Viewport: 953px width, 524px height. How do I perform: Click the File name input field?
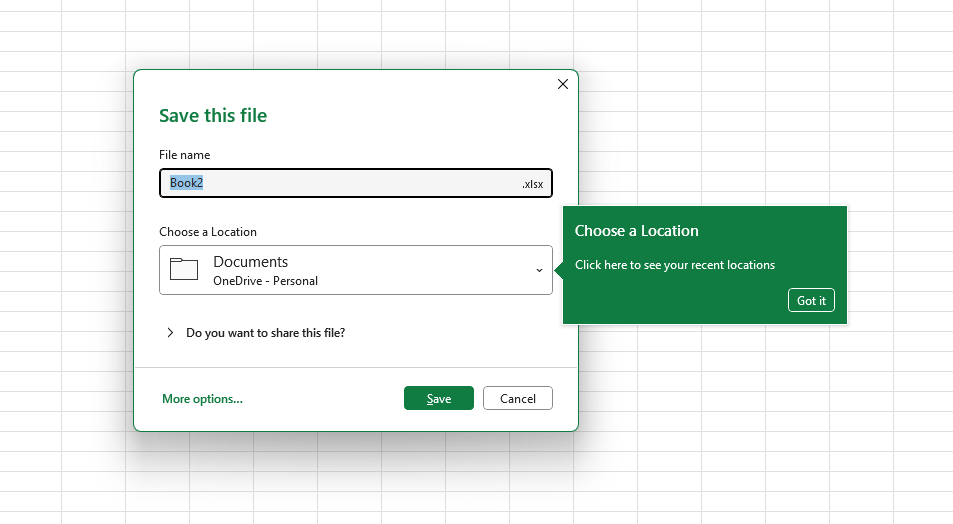356,183
